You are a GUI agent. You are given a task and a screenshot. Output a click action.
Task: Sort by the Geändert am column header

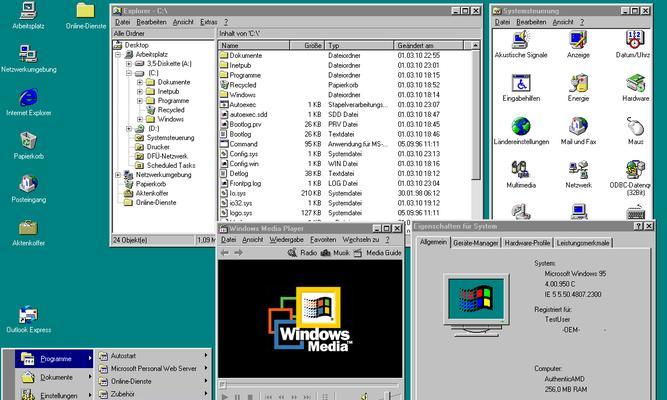click(429, 46)
